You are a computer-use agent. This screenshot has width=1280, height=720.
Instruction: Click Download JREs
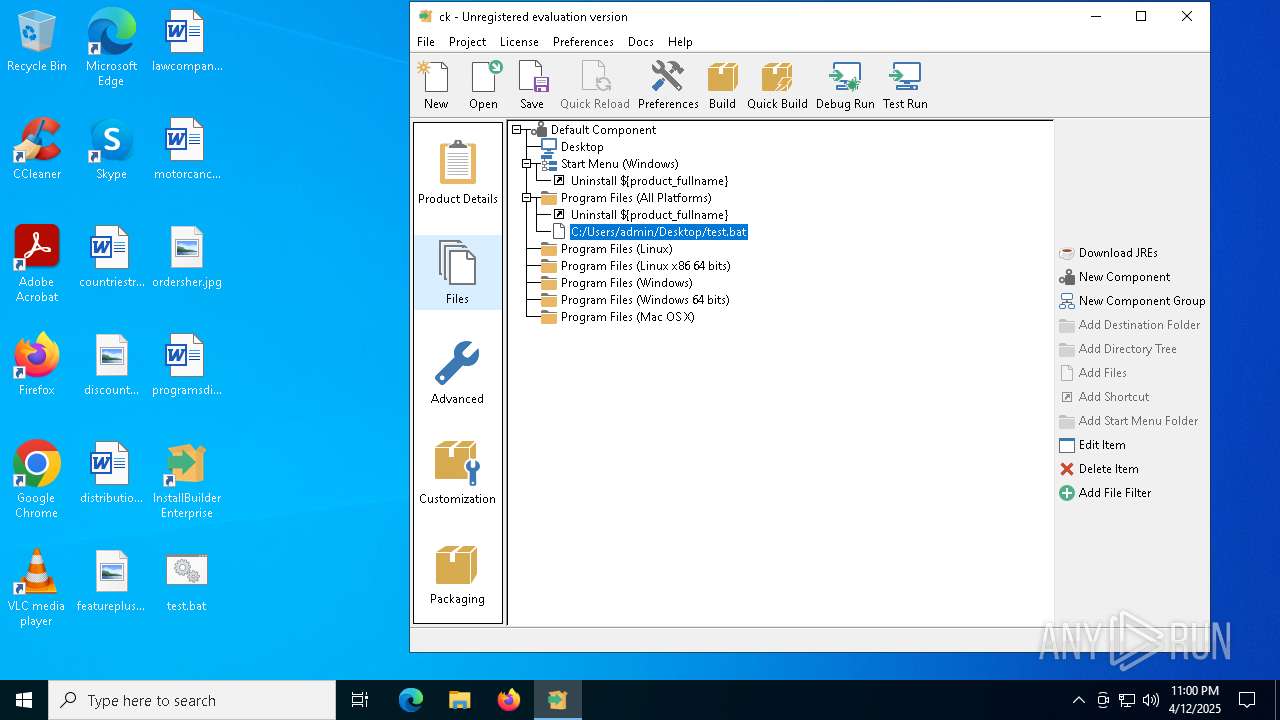click(1108, 253)
